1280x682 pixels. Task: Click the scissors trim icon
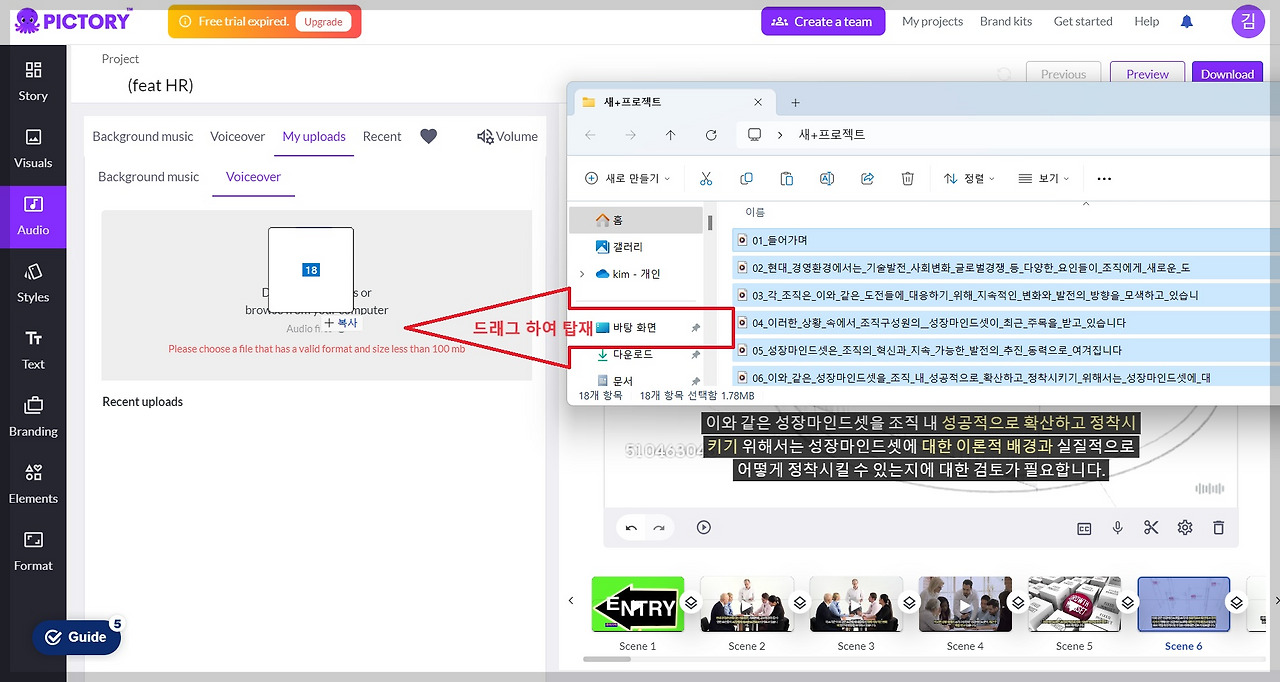click(x=1151, y=527)
